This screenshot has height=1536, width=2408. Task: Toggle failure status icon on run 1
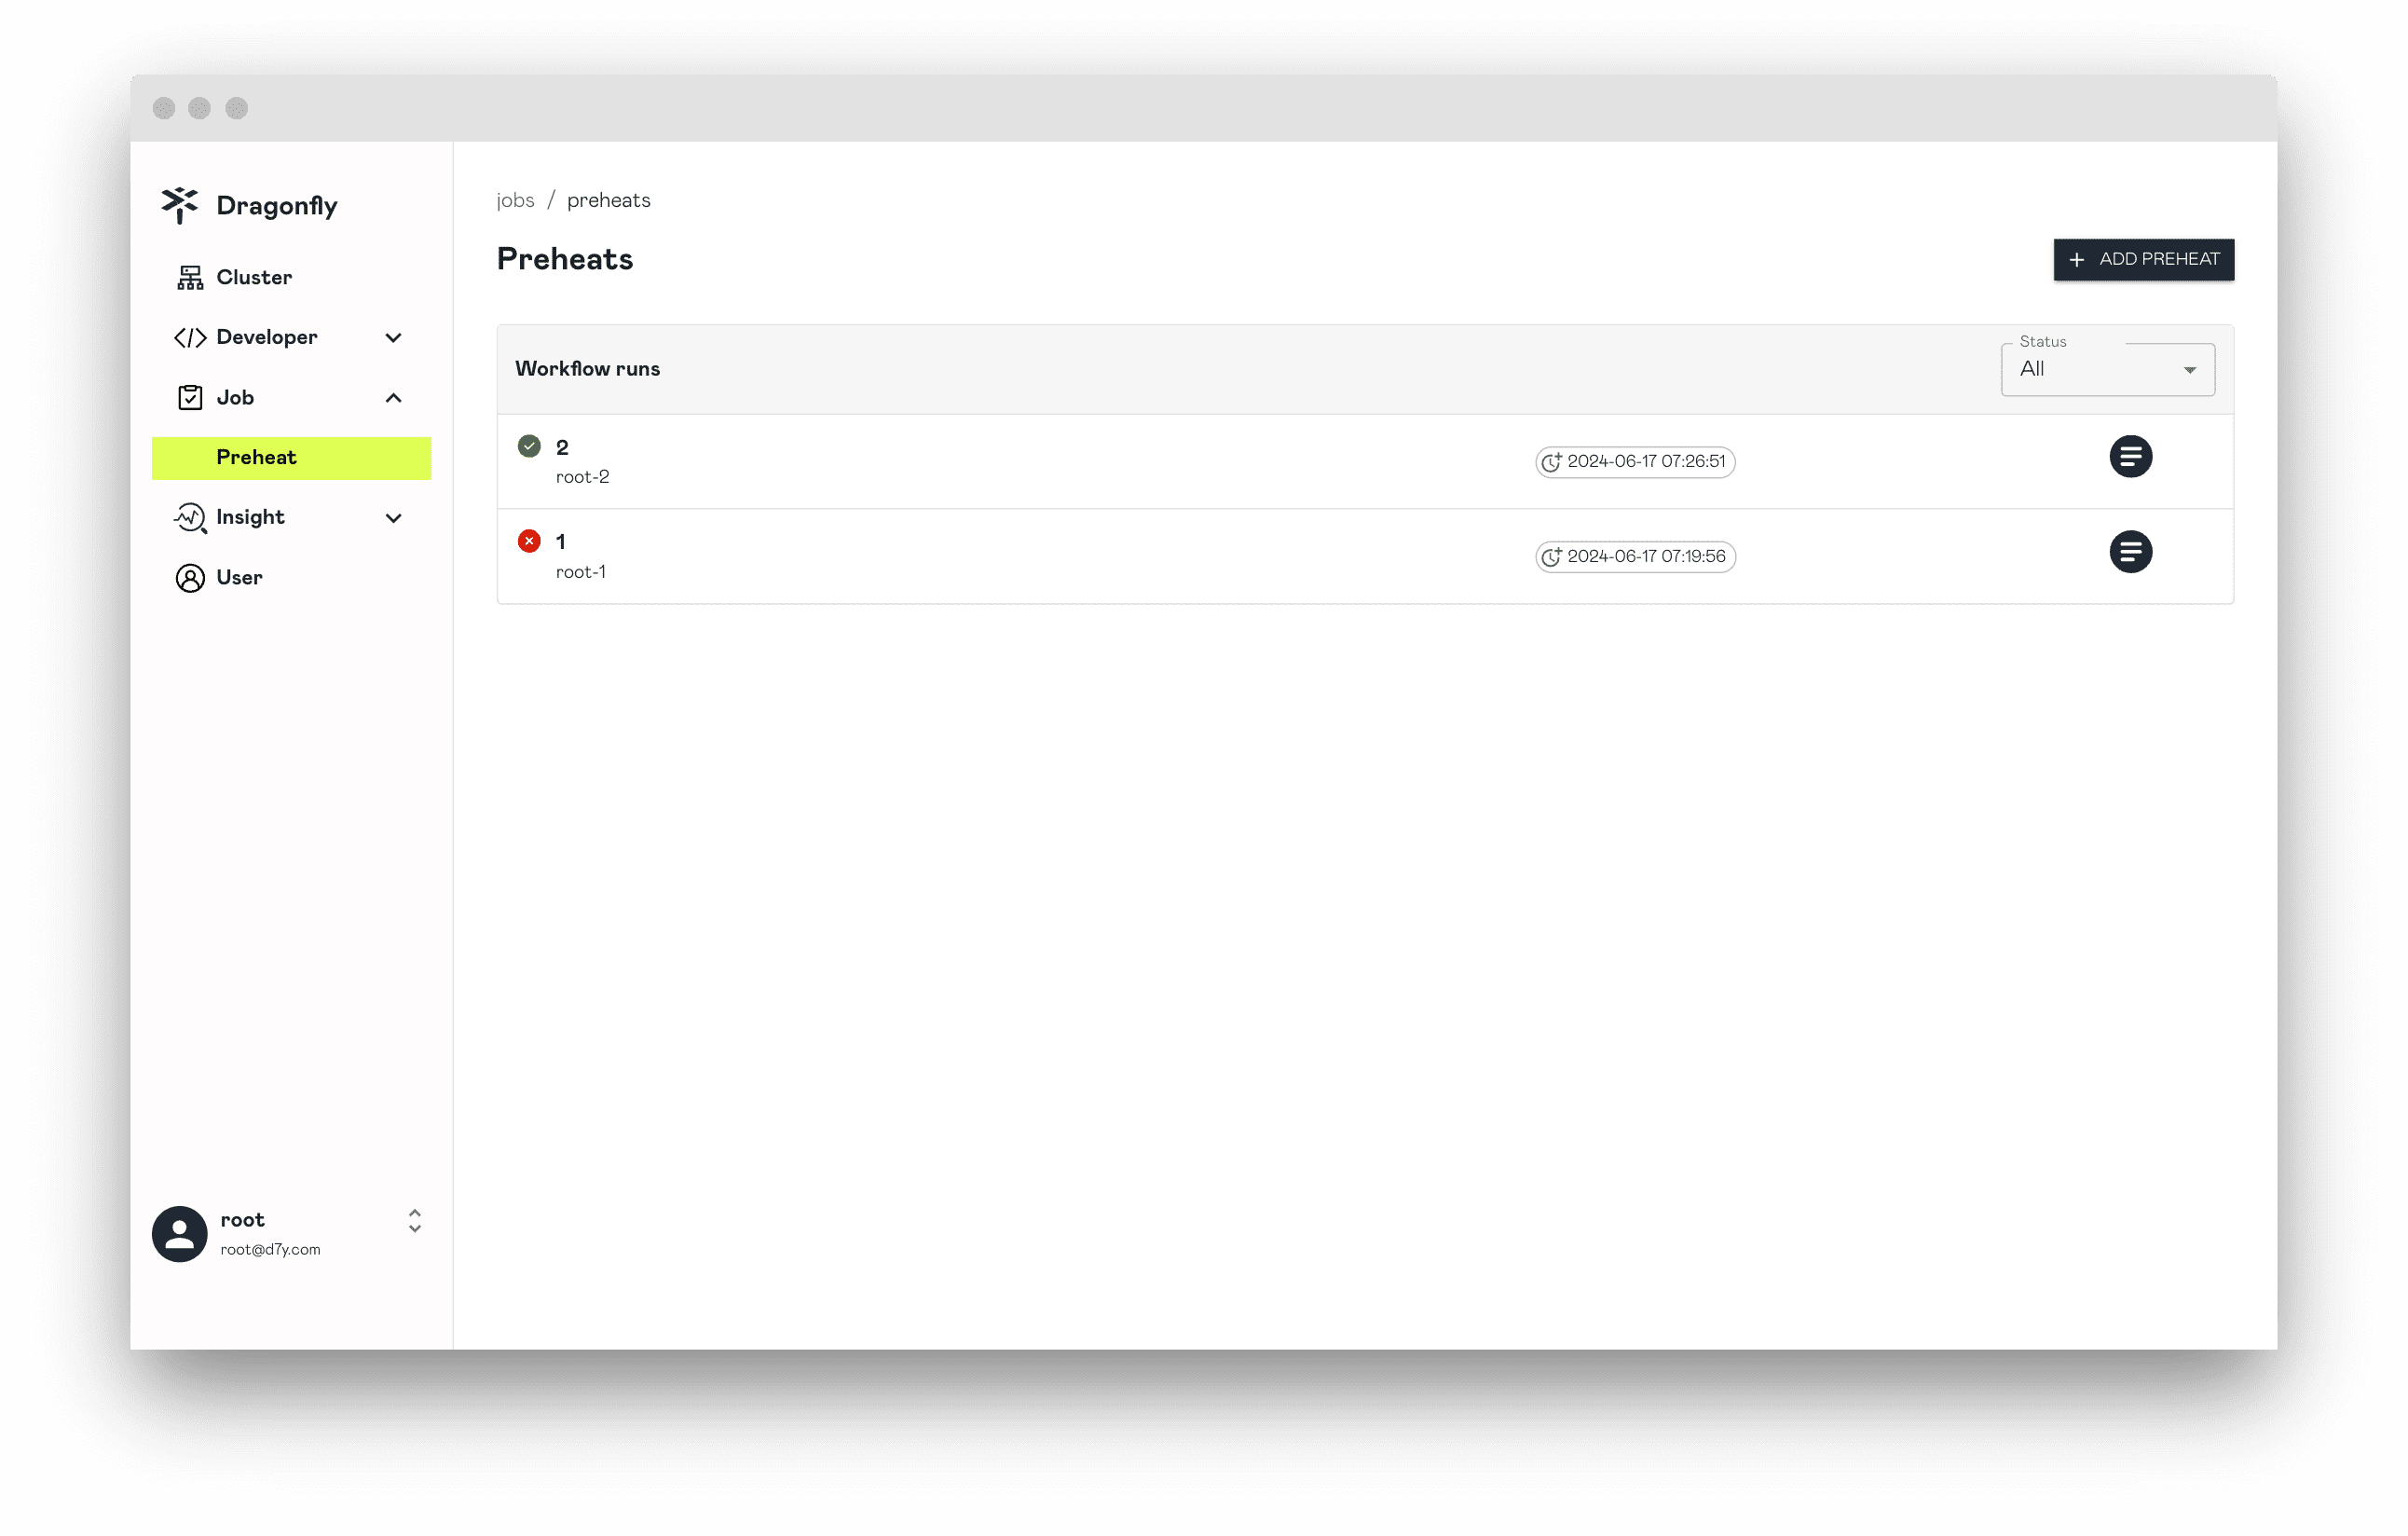coord(530,541)
